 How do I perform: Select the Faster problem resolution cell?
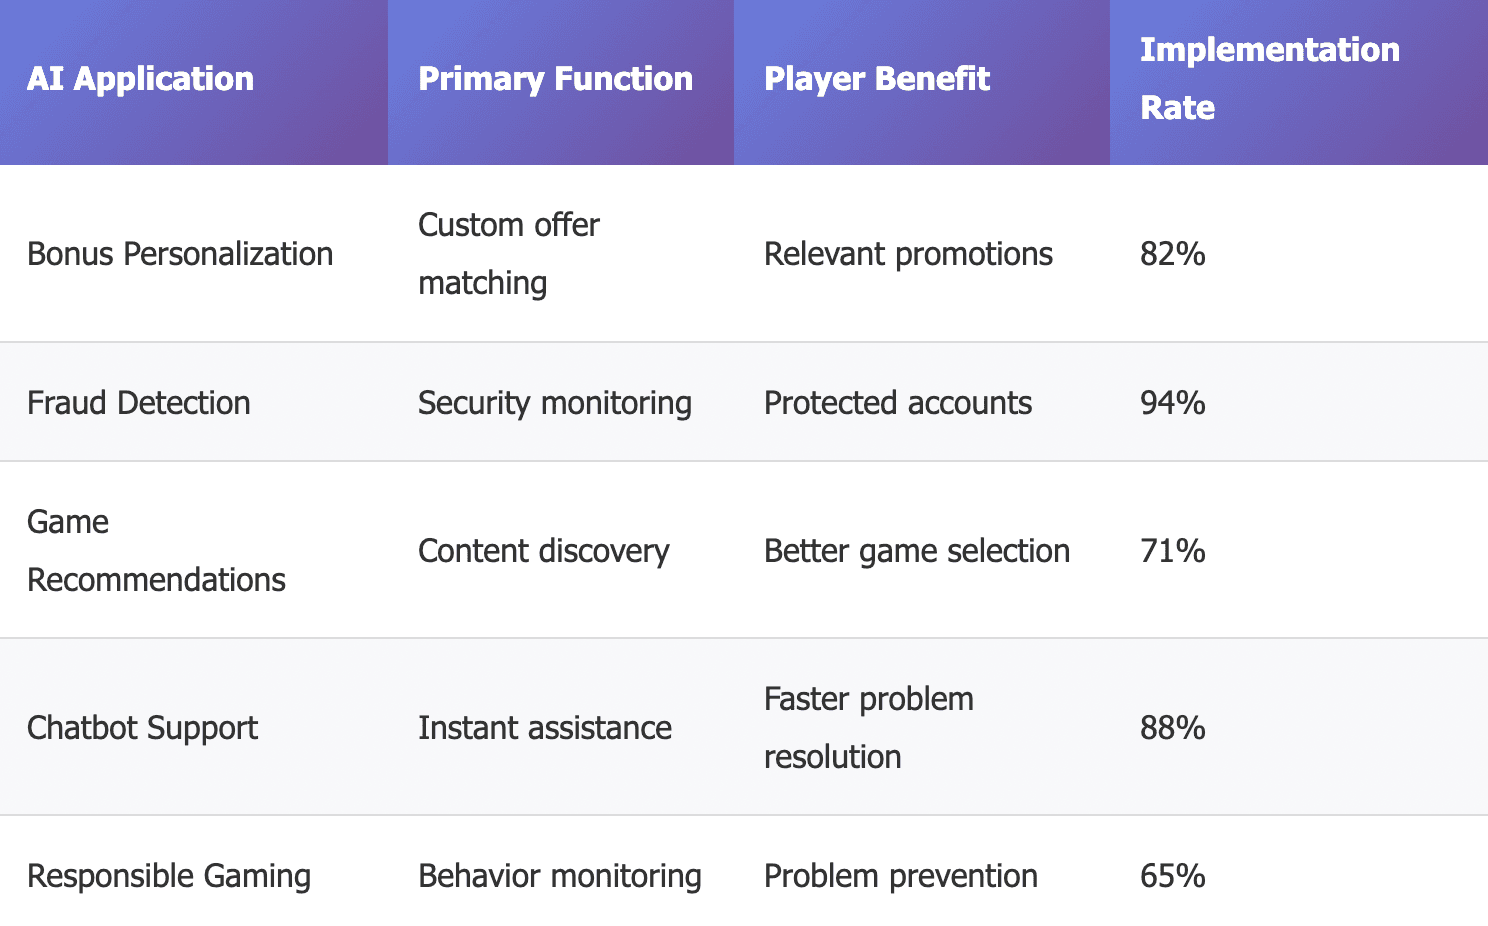tap(868, 728)
